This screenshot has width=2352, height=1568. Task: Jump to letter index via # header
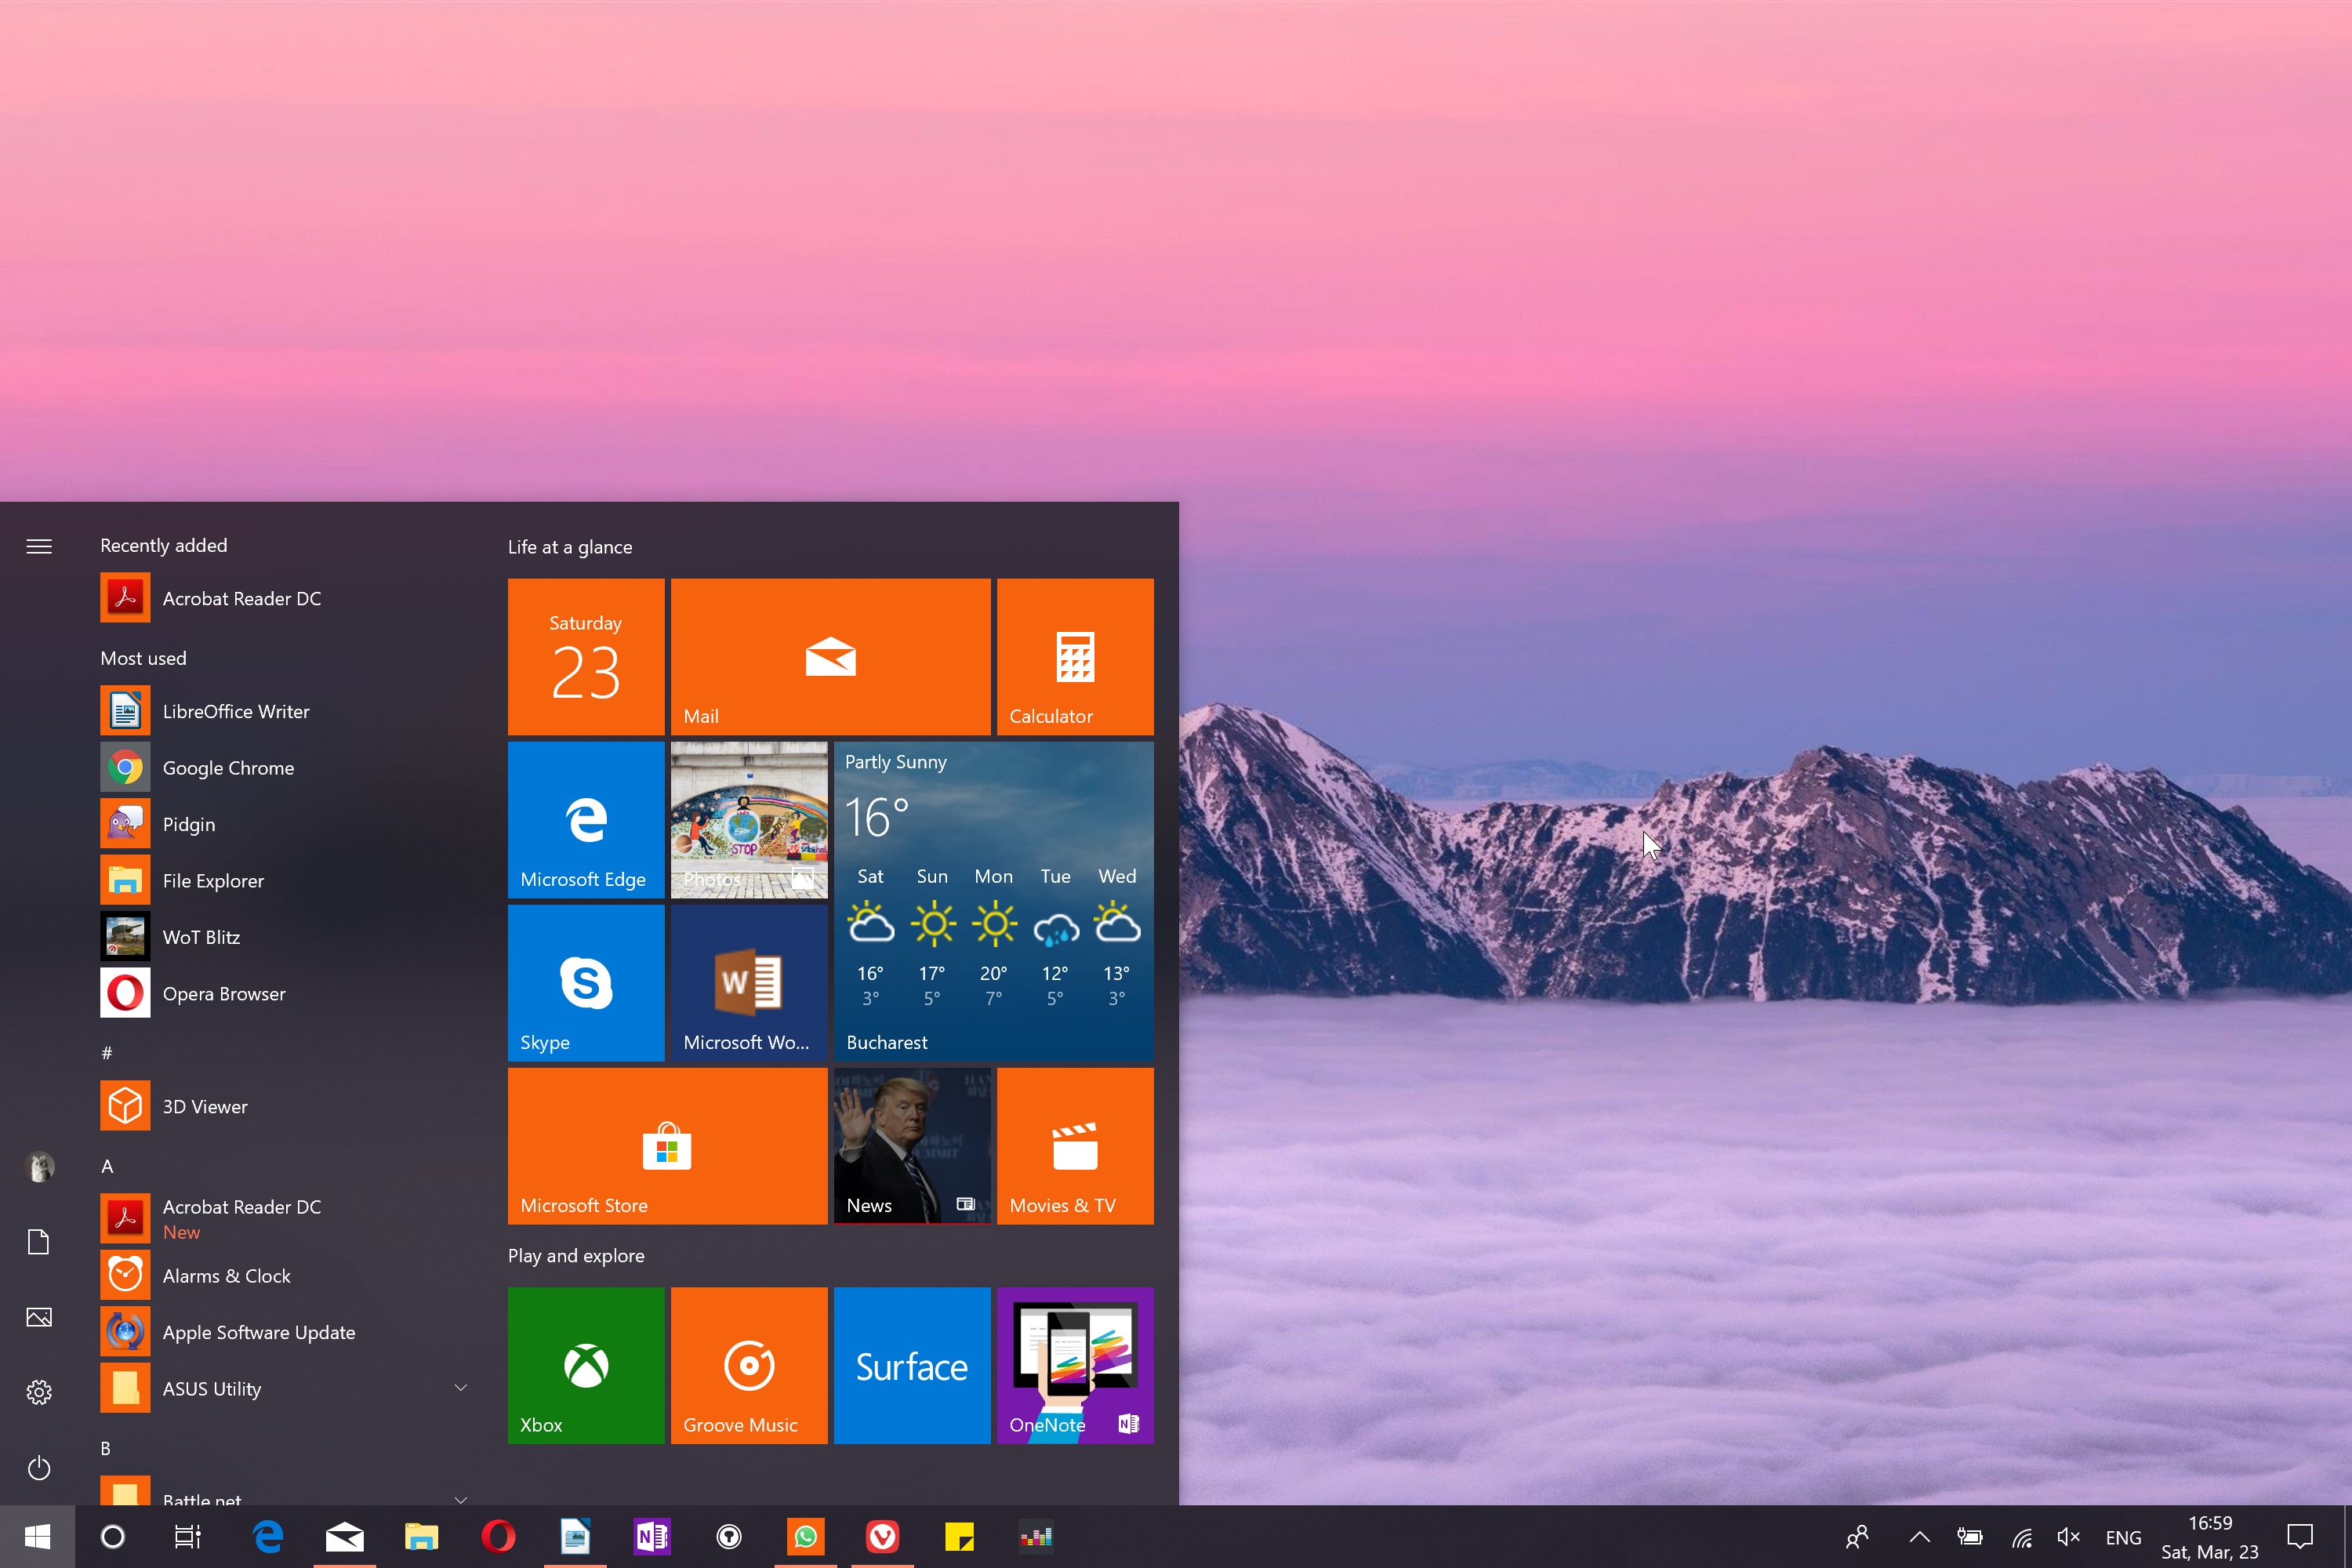coord(107,1053)
